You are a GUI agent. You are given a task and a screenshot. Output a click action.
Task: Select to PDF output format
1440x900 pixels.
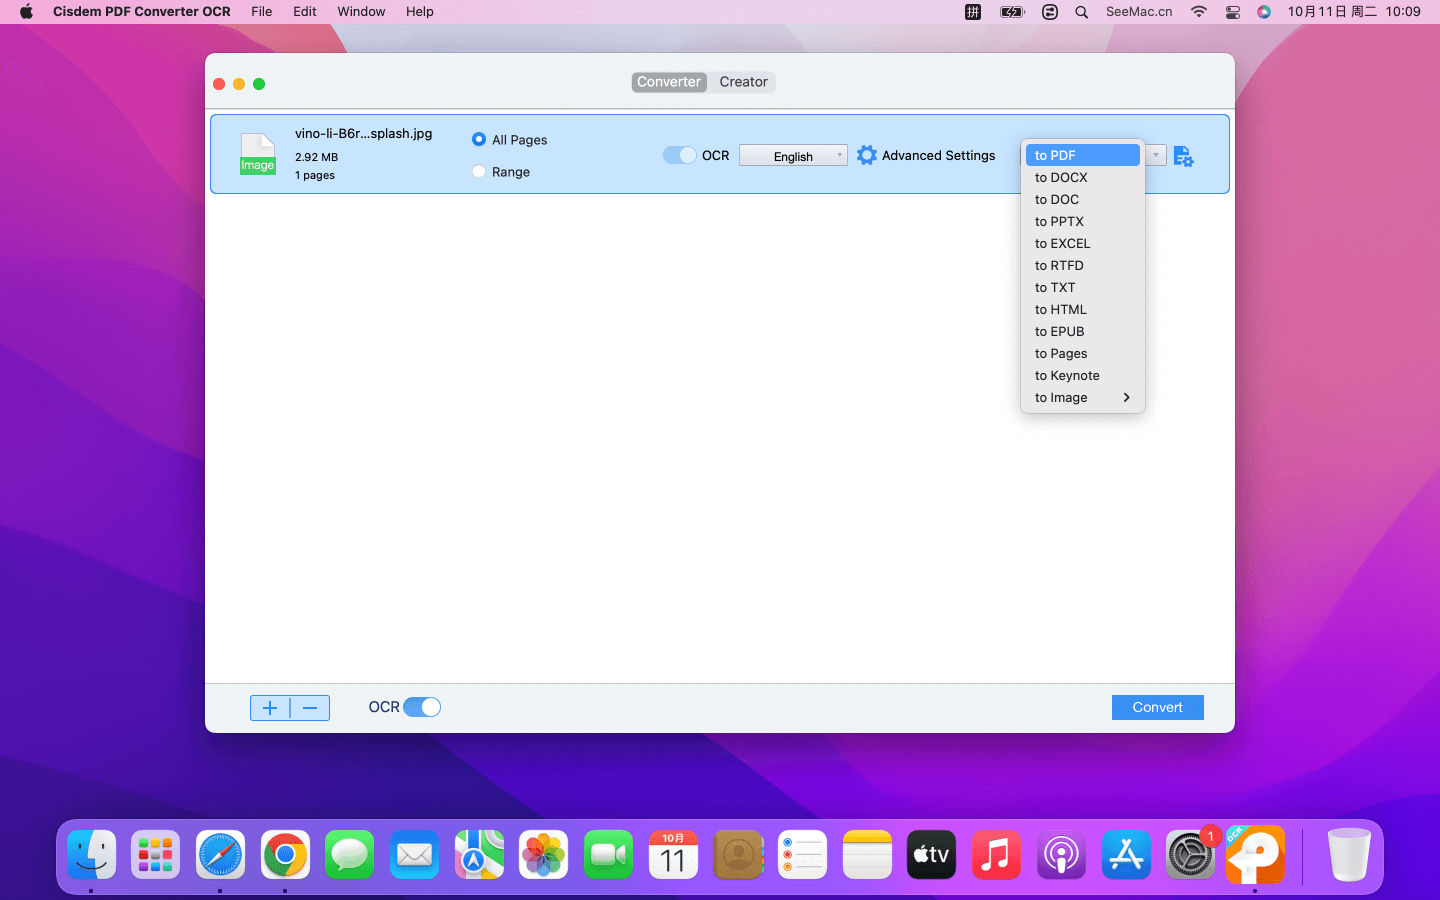pos(1083,155)
